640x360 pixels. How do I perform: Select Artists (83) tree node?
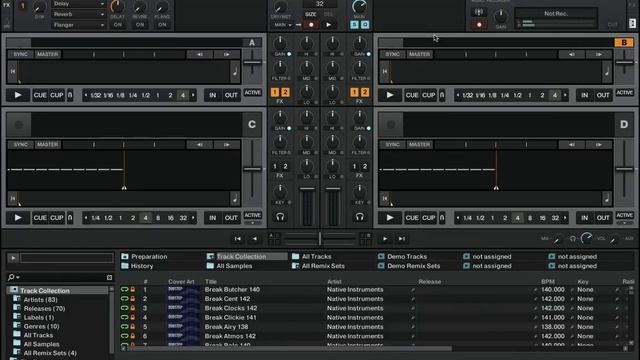click(x=40, y=300)
